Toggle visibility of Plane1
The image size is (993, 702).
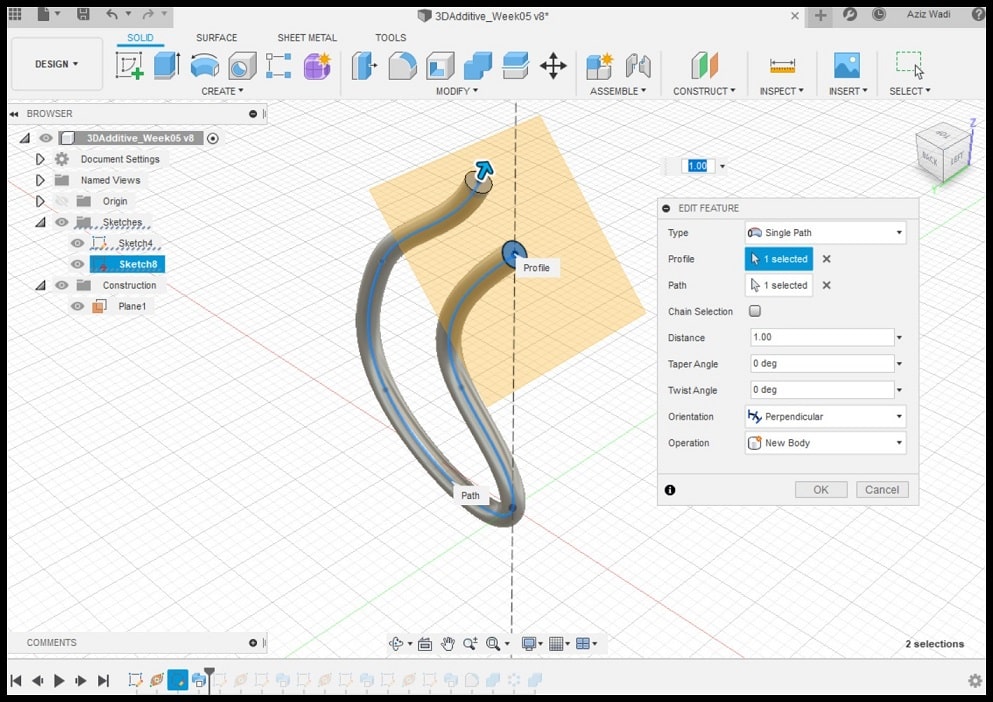pos(77,306)
